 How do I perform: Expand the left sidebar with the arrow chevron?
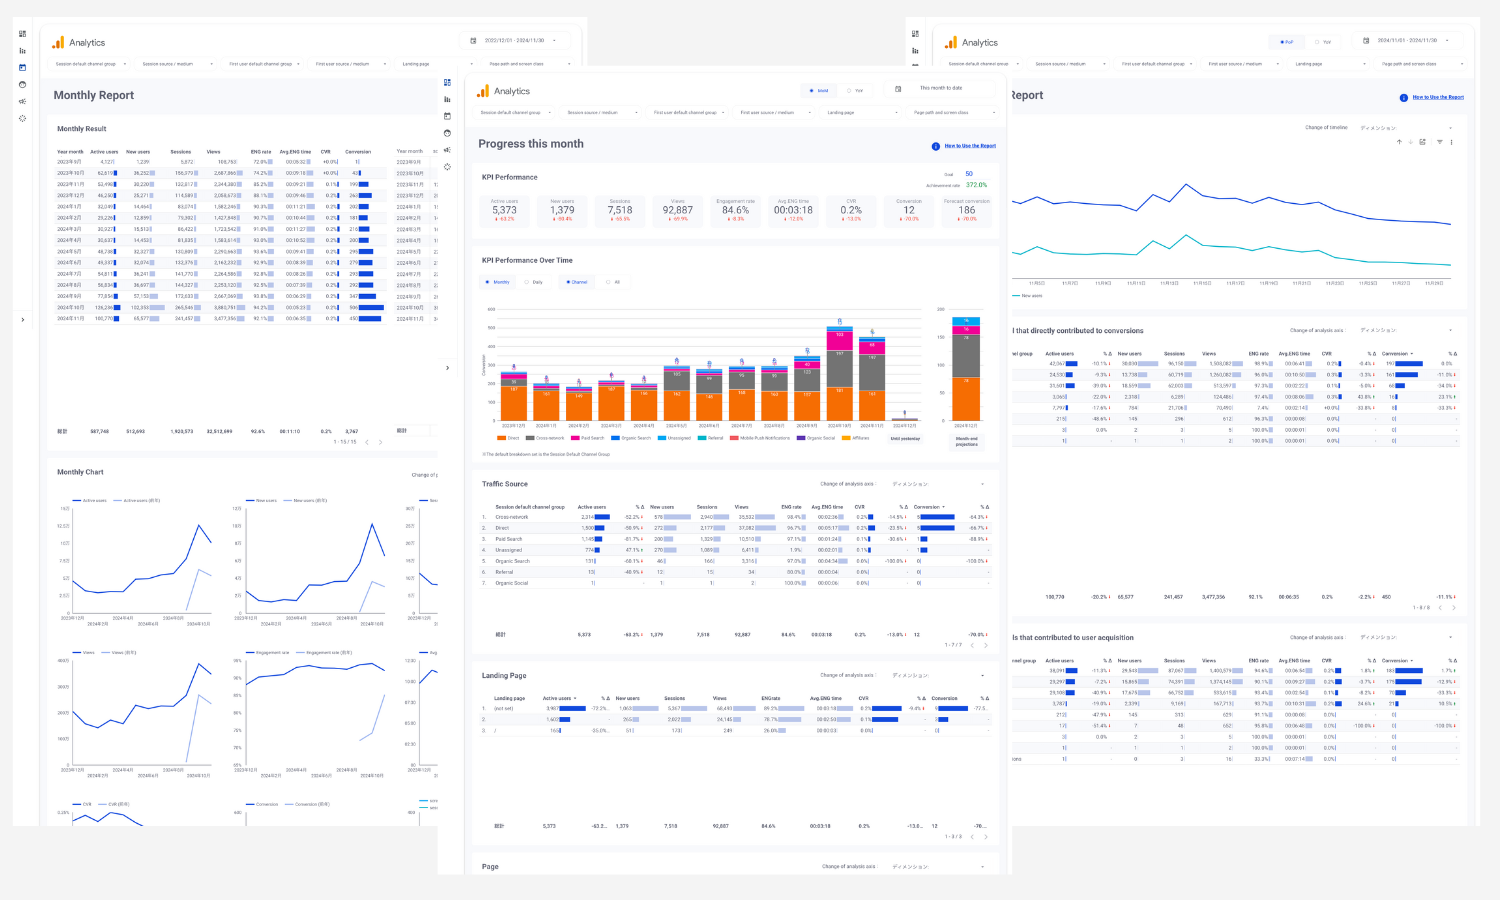(x=22, y=320)
